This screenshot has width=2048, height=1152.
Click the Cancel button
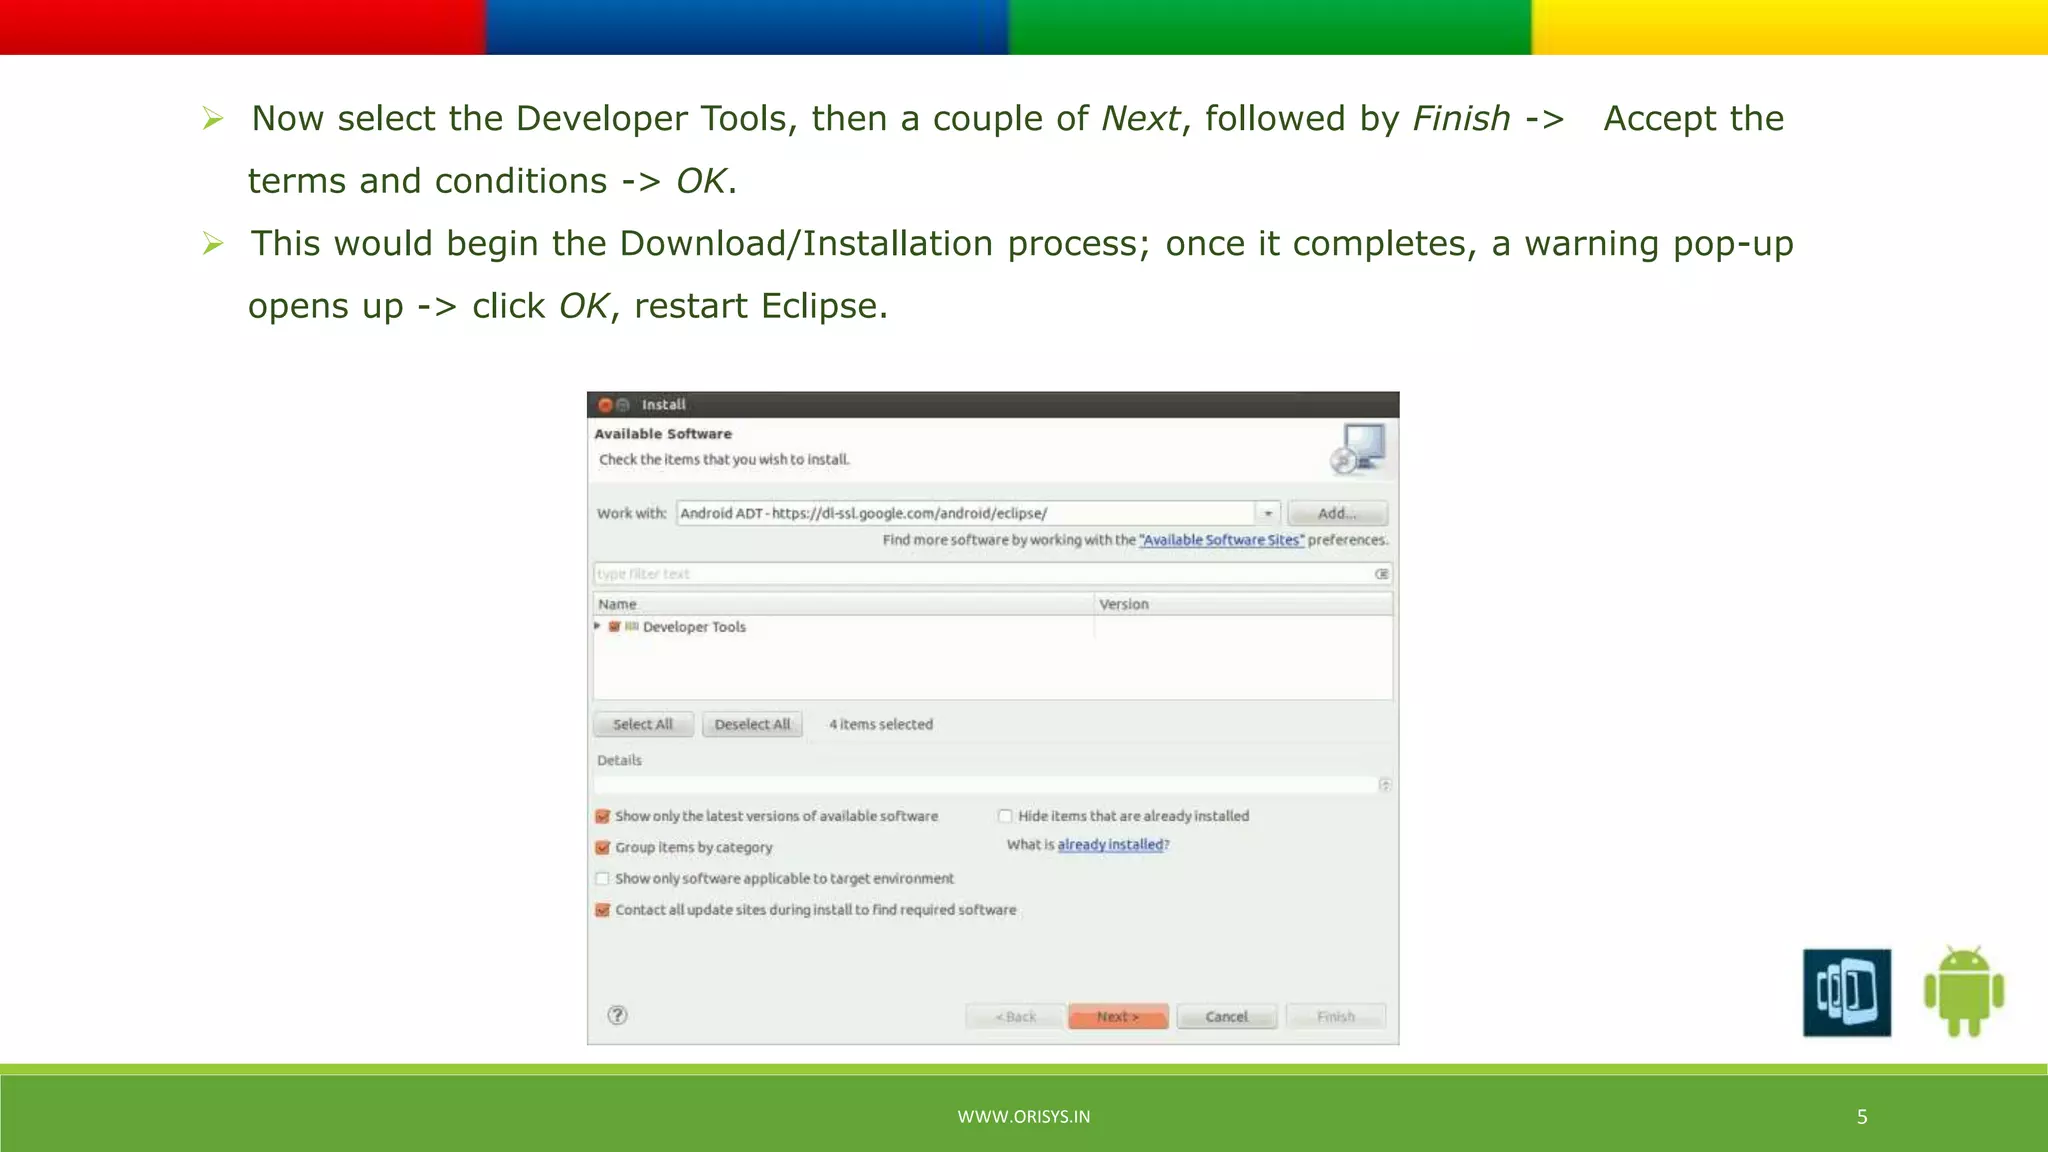(1227, 1016)
